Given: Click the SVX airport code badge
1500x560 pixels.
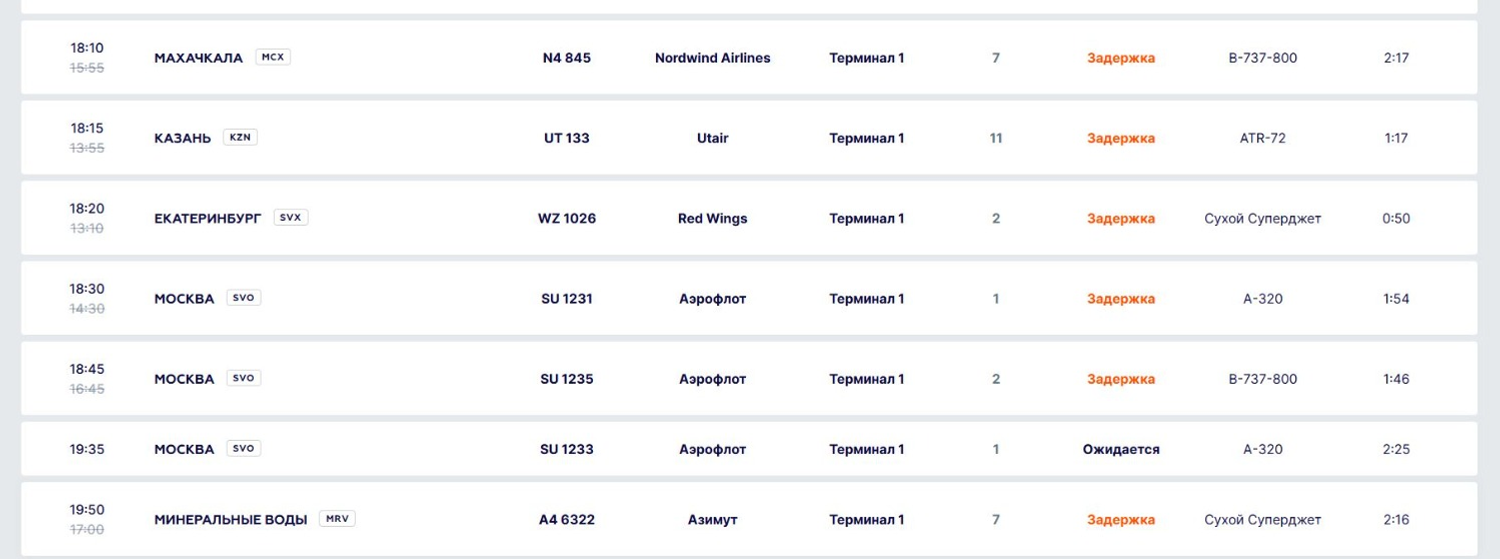Looking at the screenshot, I should click(x=290, y=217).
